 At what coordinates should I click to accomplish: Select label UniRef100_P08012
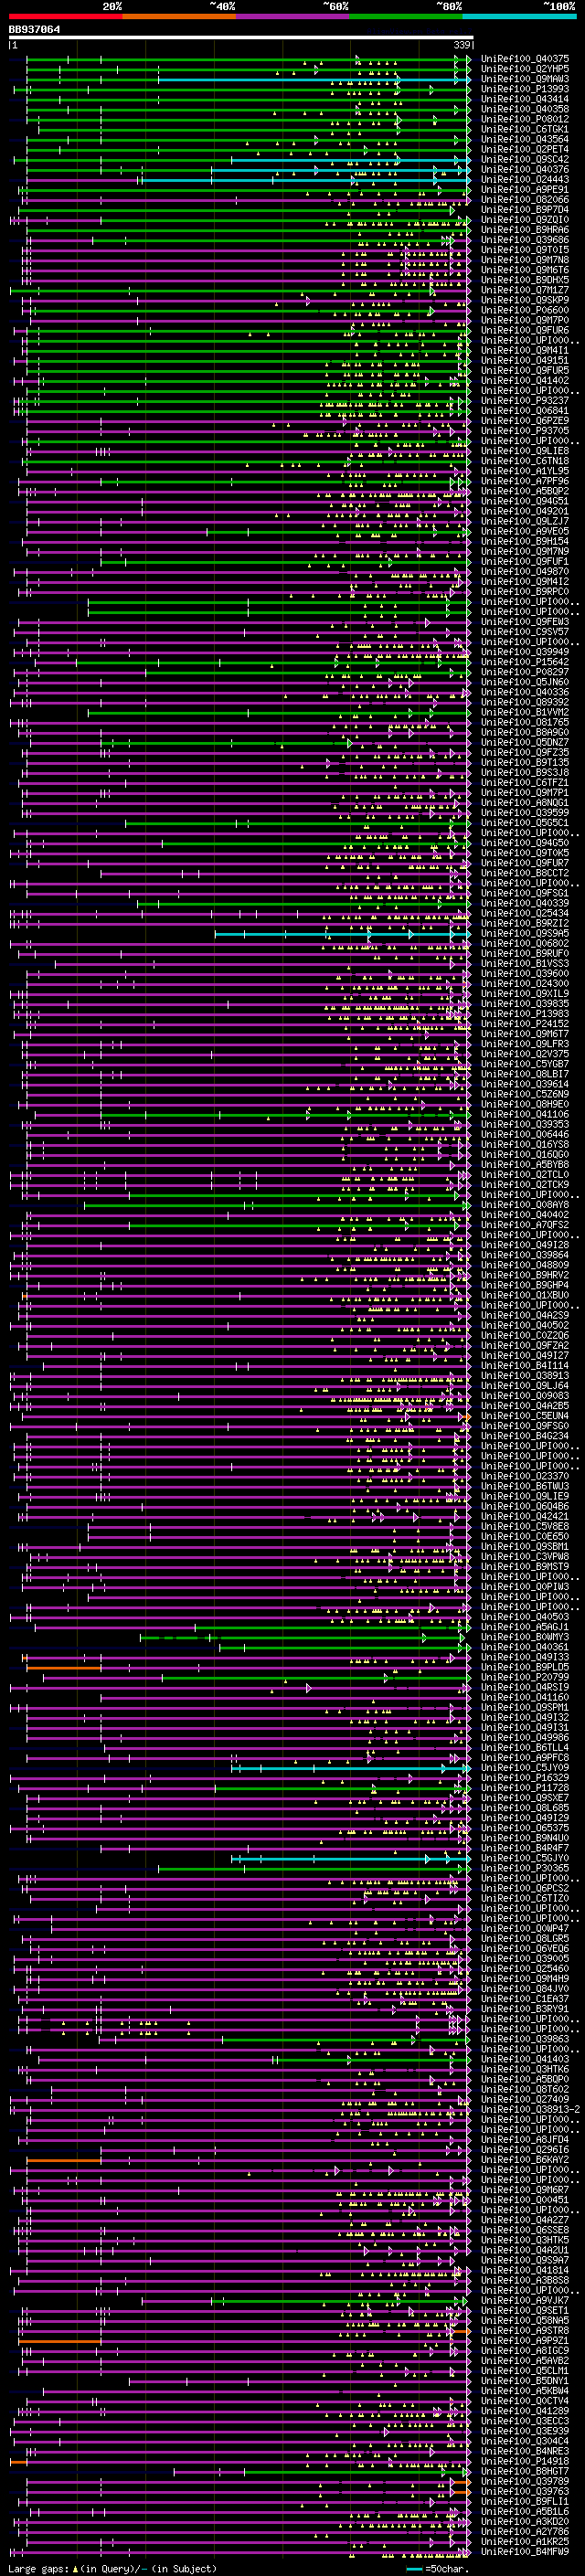point(525,119)
